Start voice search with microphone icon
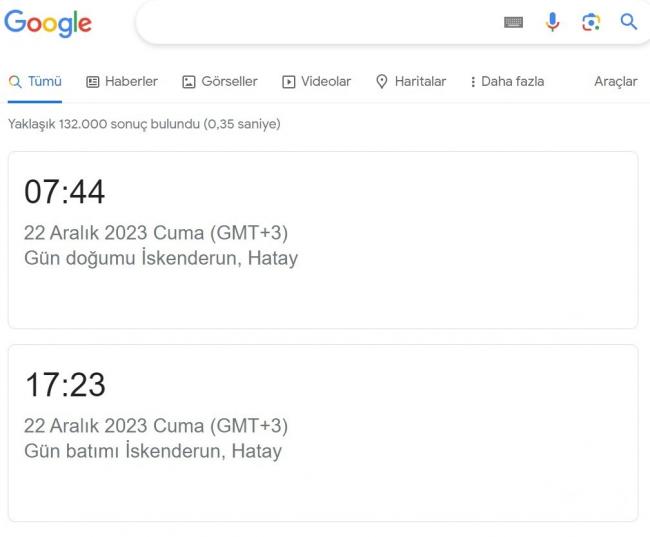 coord(552,22)
